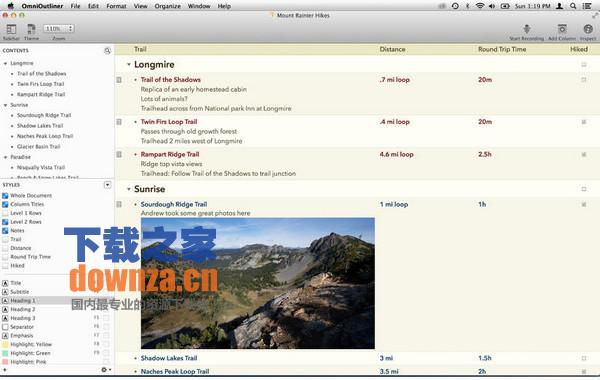Click the 4.6 mi loop distance cell
600x380 pixels.
pos(396,155)
